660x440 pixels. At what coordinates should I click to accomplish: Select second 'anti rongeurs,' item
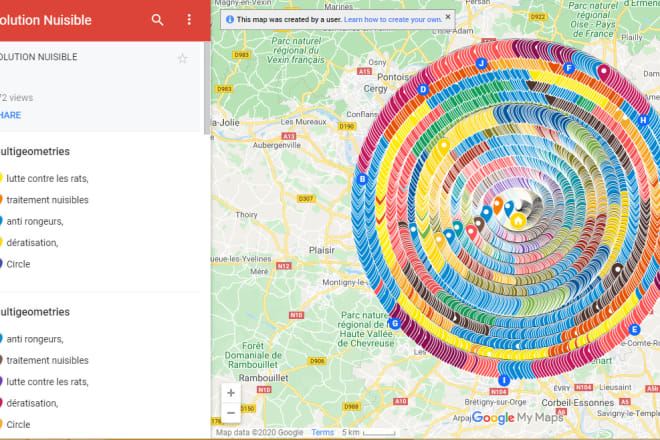click(x=35, y=339)
